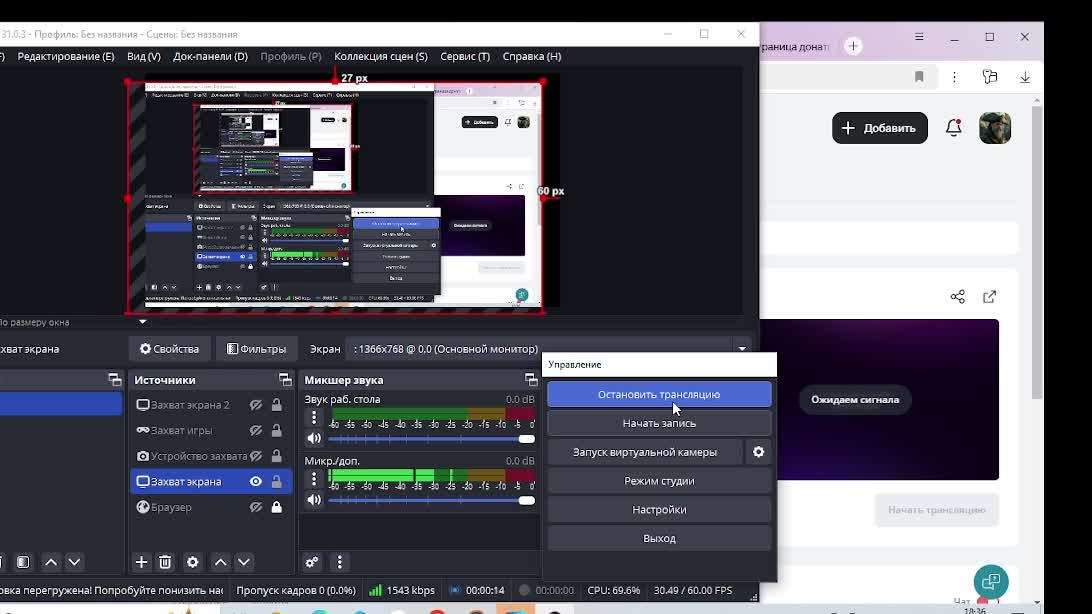Show the Устройство захвата source
This screenshot has height=614, width=1092.
256,456
